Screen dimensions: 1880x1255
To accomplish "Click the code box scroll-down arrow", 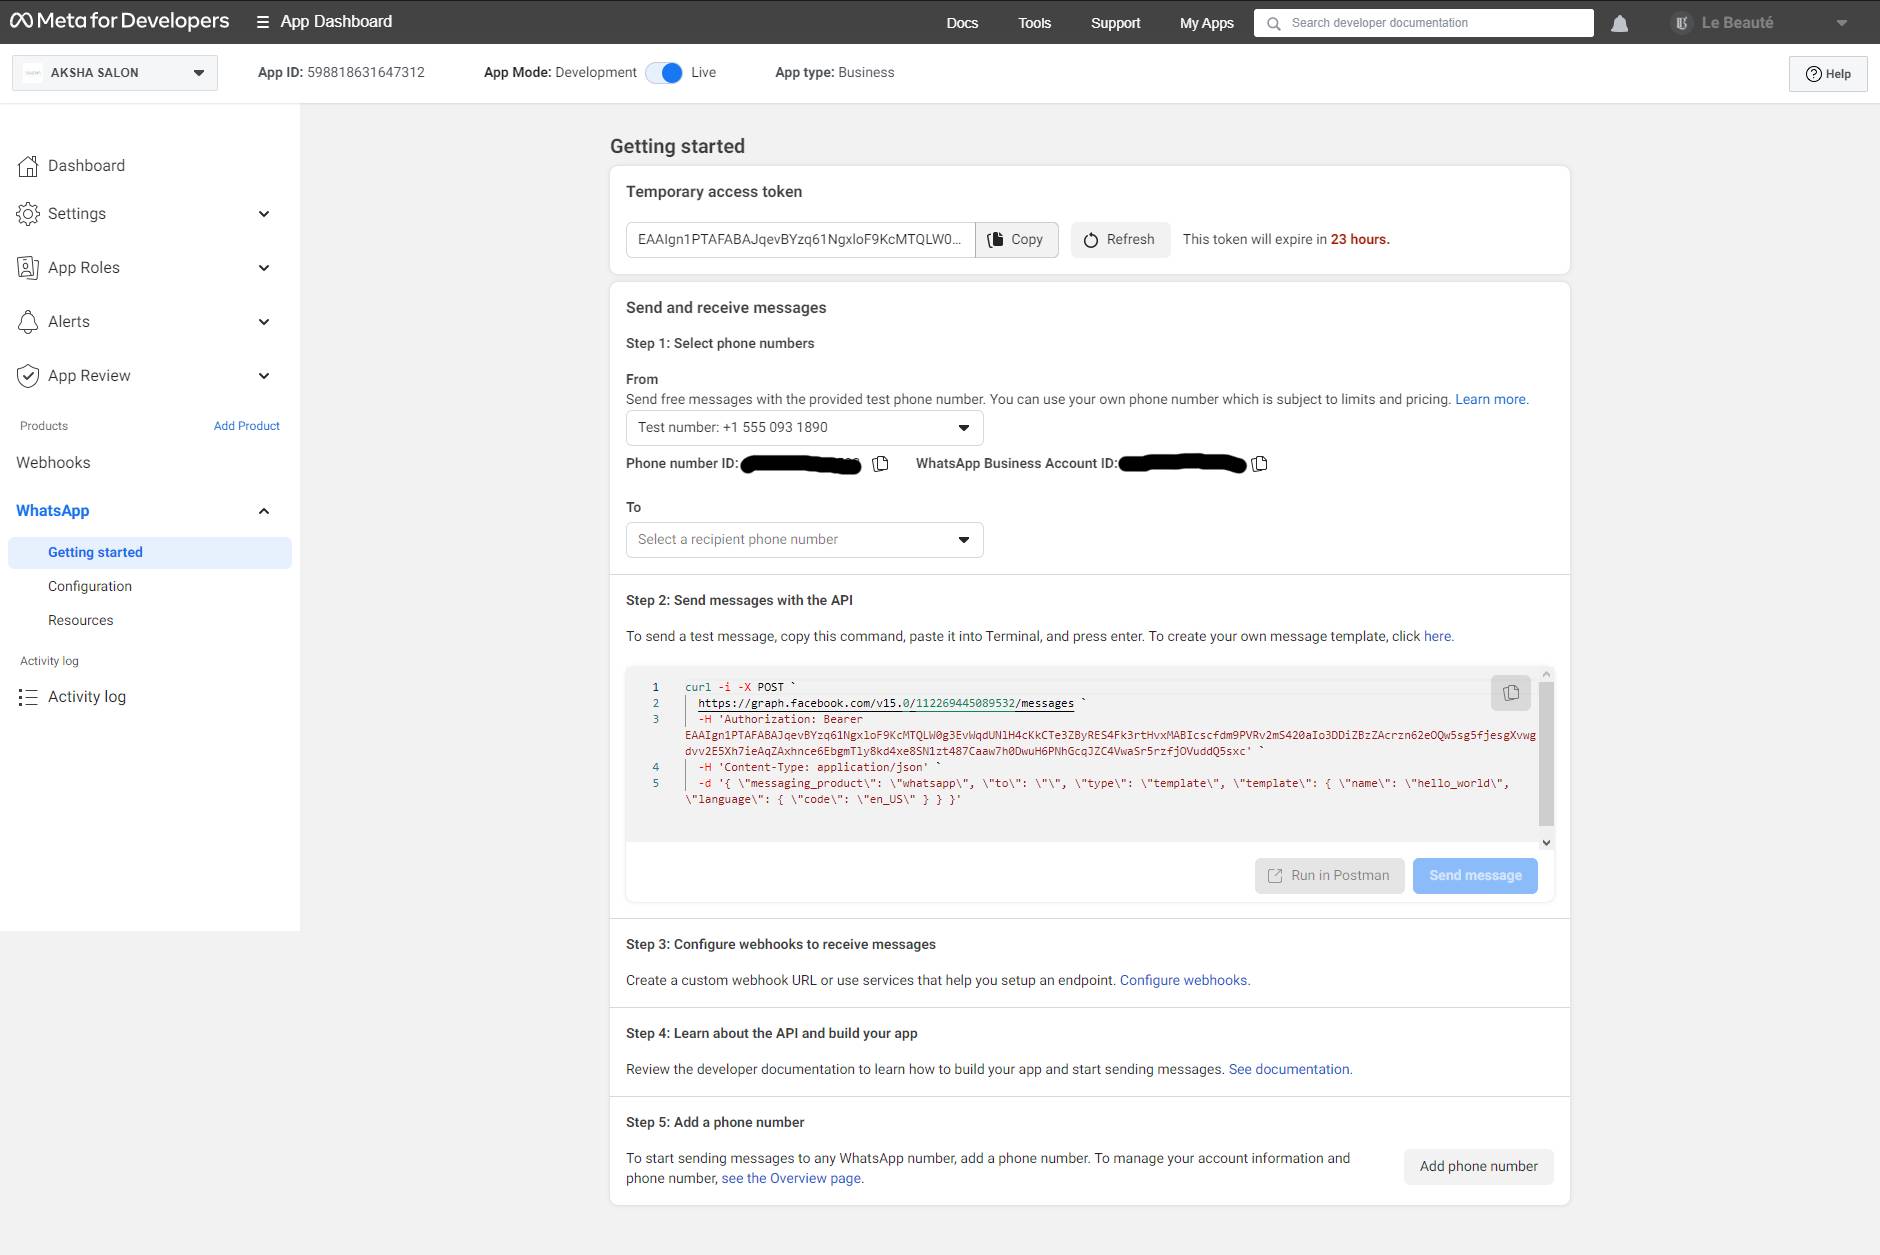I will tap(1546, 843).
